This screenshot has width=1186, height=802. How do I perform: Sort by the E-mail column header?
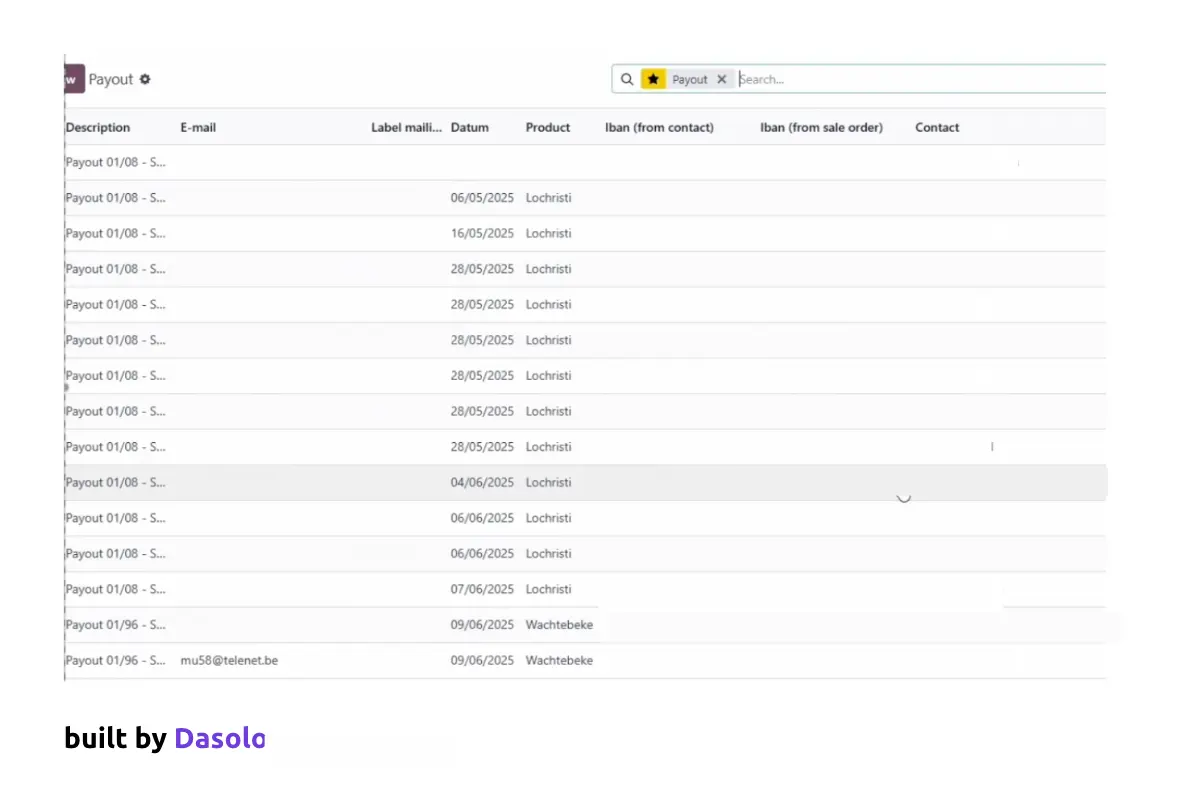click(x=198, y=127)
